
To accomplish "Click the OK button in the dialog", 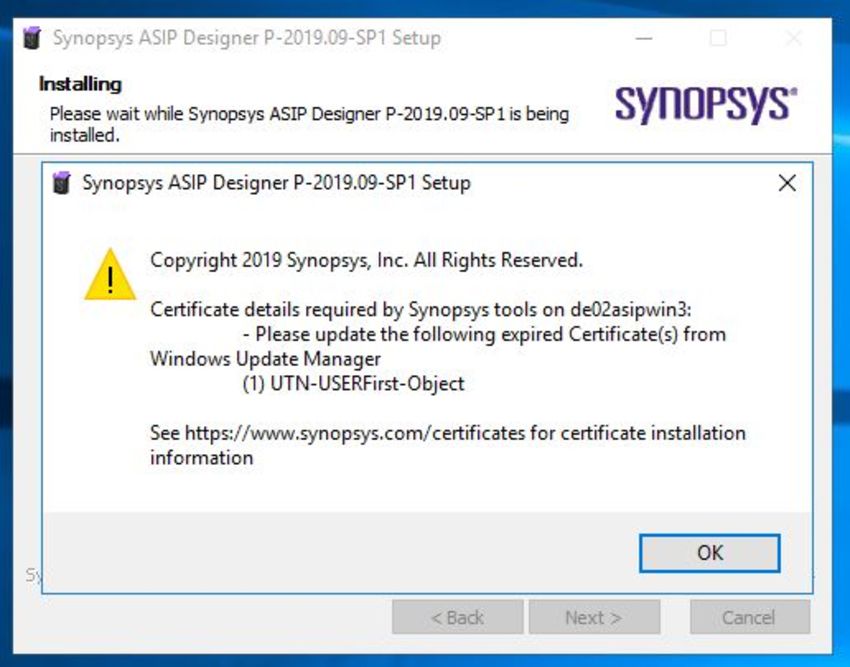I will [709, 553].
